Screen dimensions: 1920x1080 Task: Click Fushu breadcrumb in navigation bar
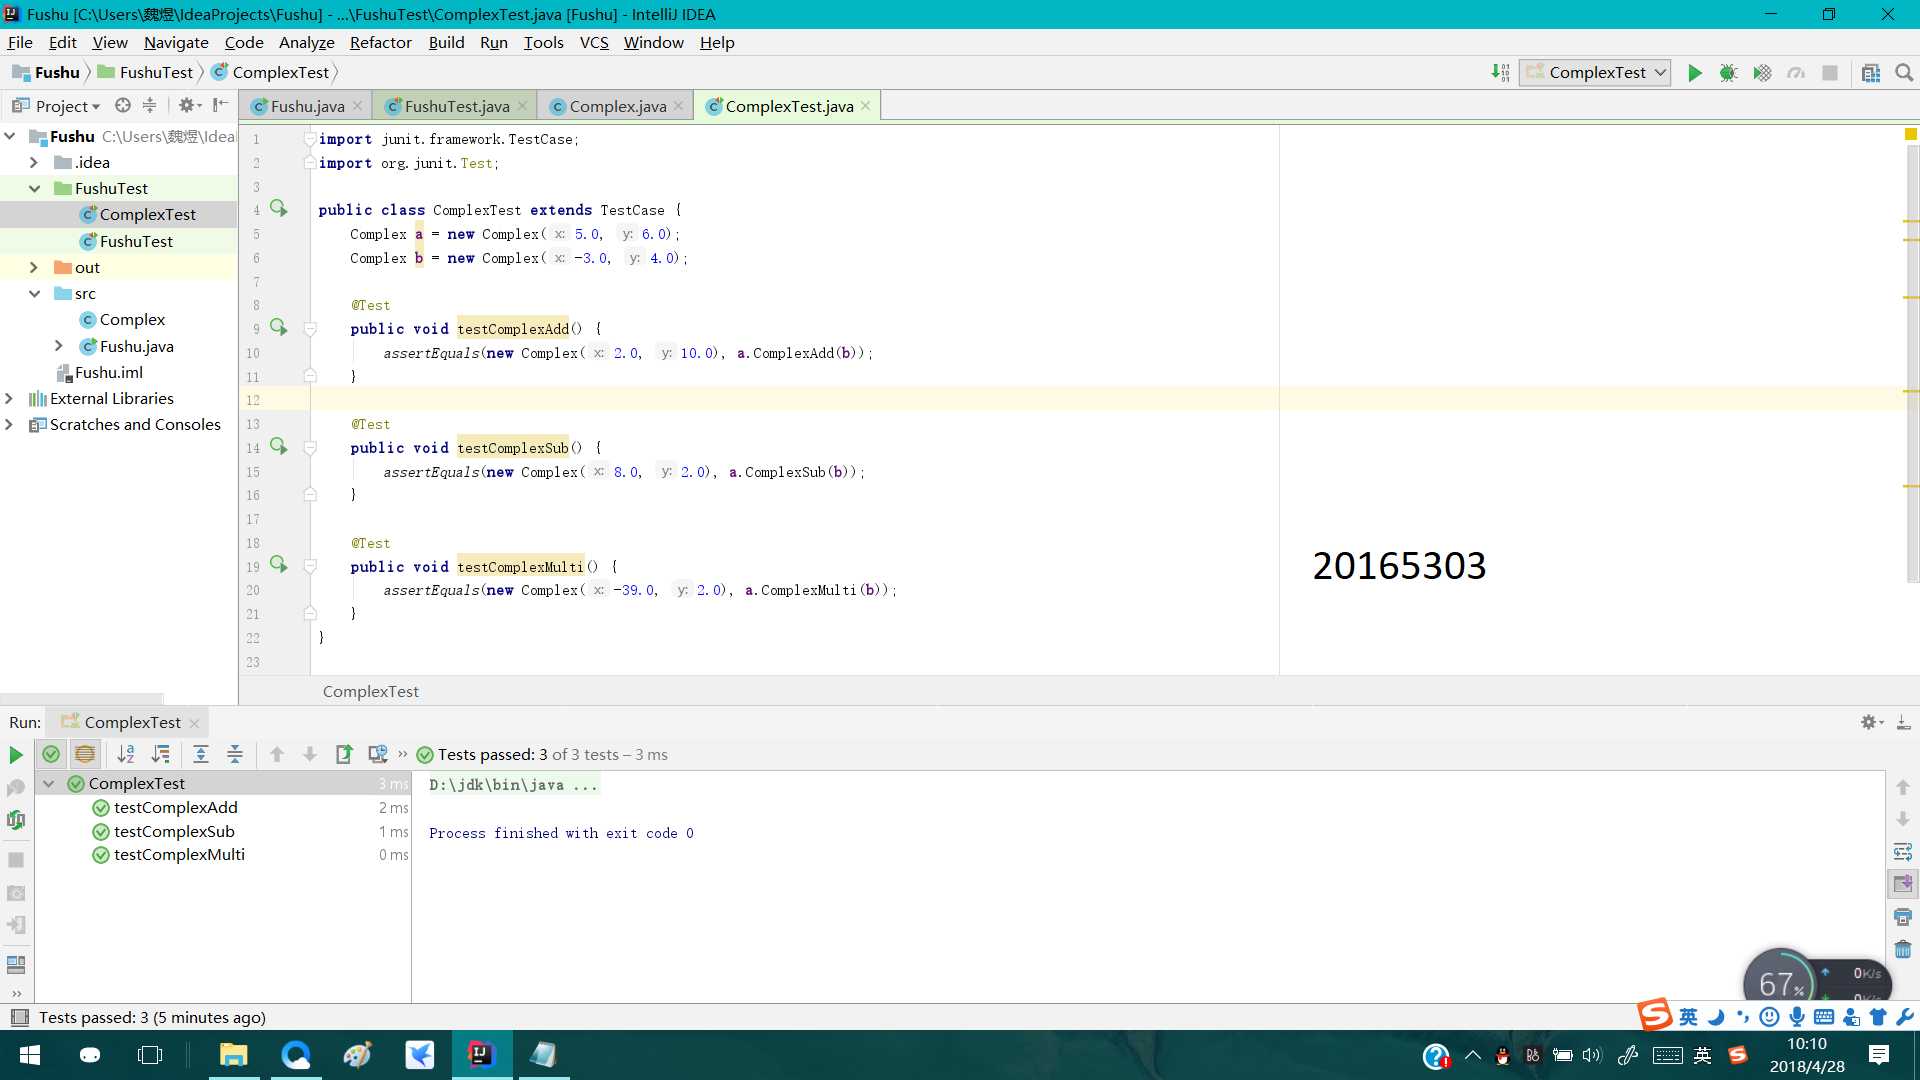tap(46, 72)
